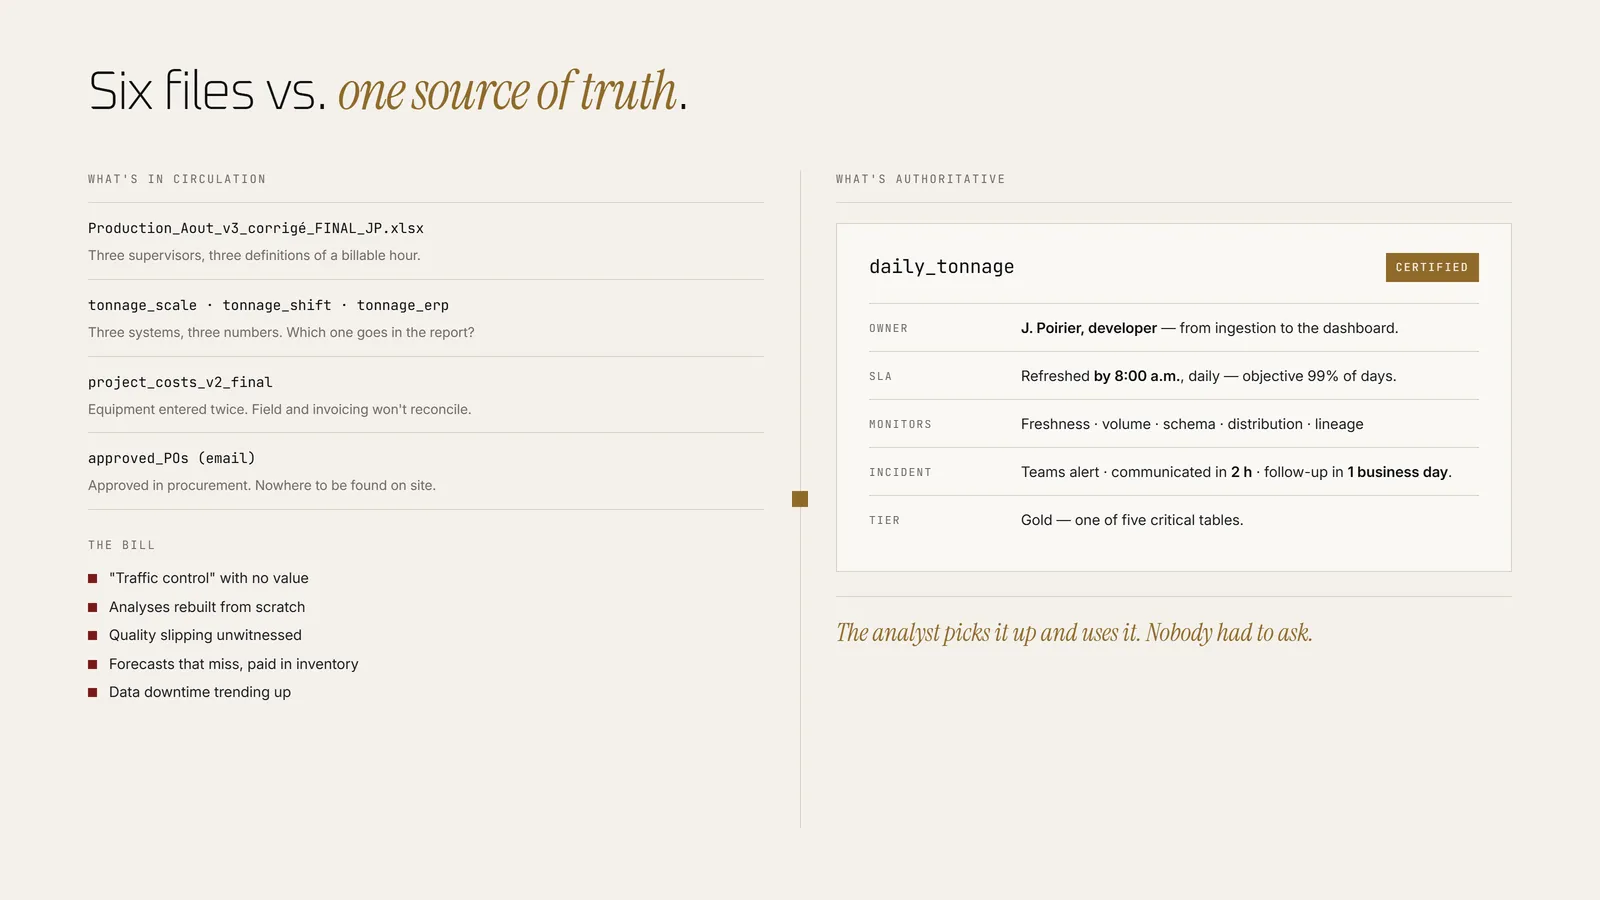Click the gold square divider marker
The height and width of the screenshot is (900, 1600).
[x=800, y=499]
